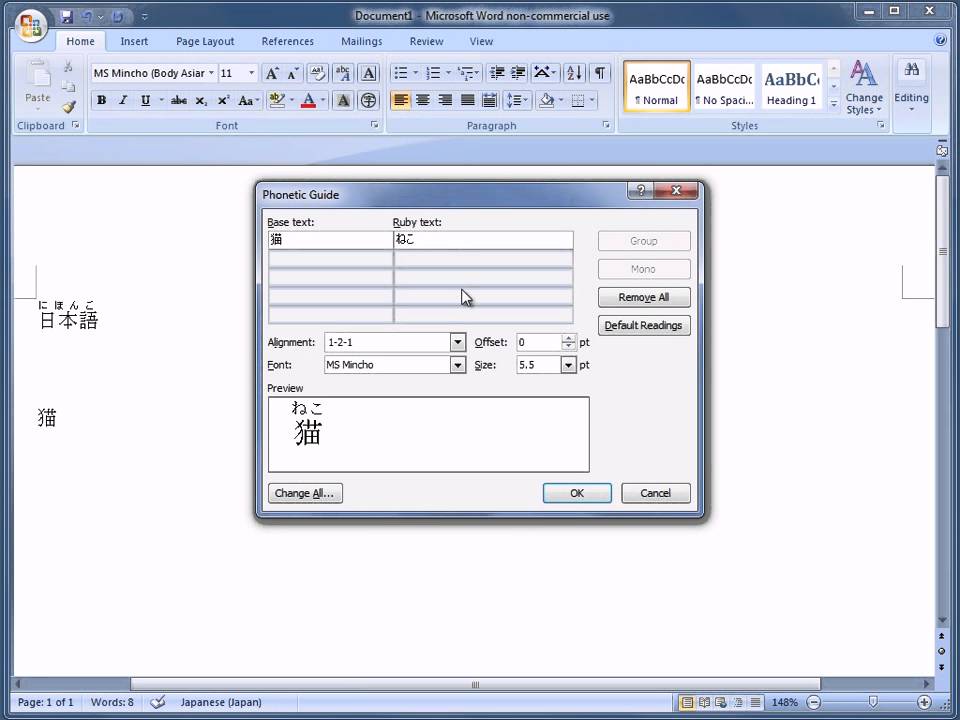Open Editing group menu

tap(912, 88)
